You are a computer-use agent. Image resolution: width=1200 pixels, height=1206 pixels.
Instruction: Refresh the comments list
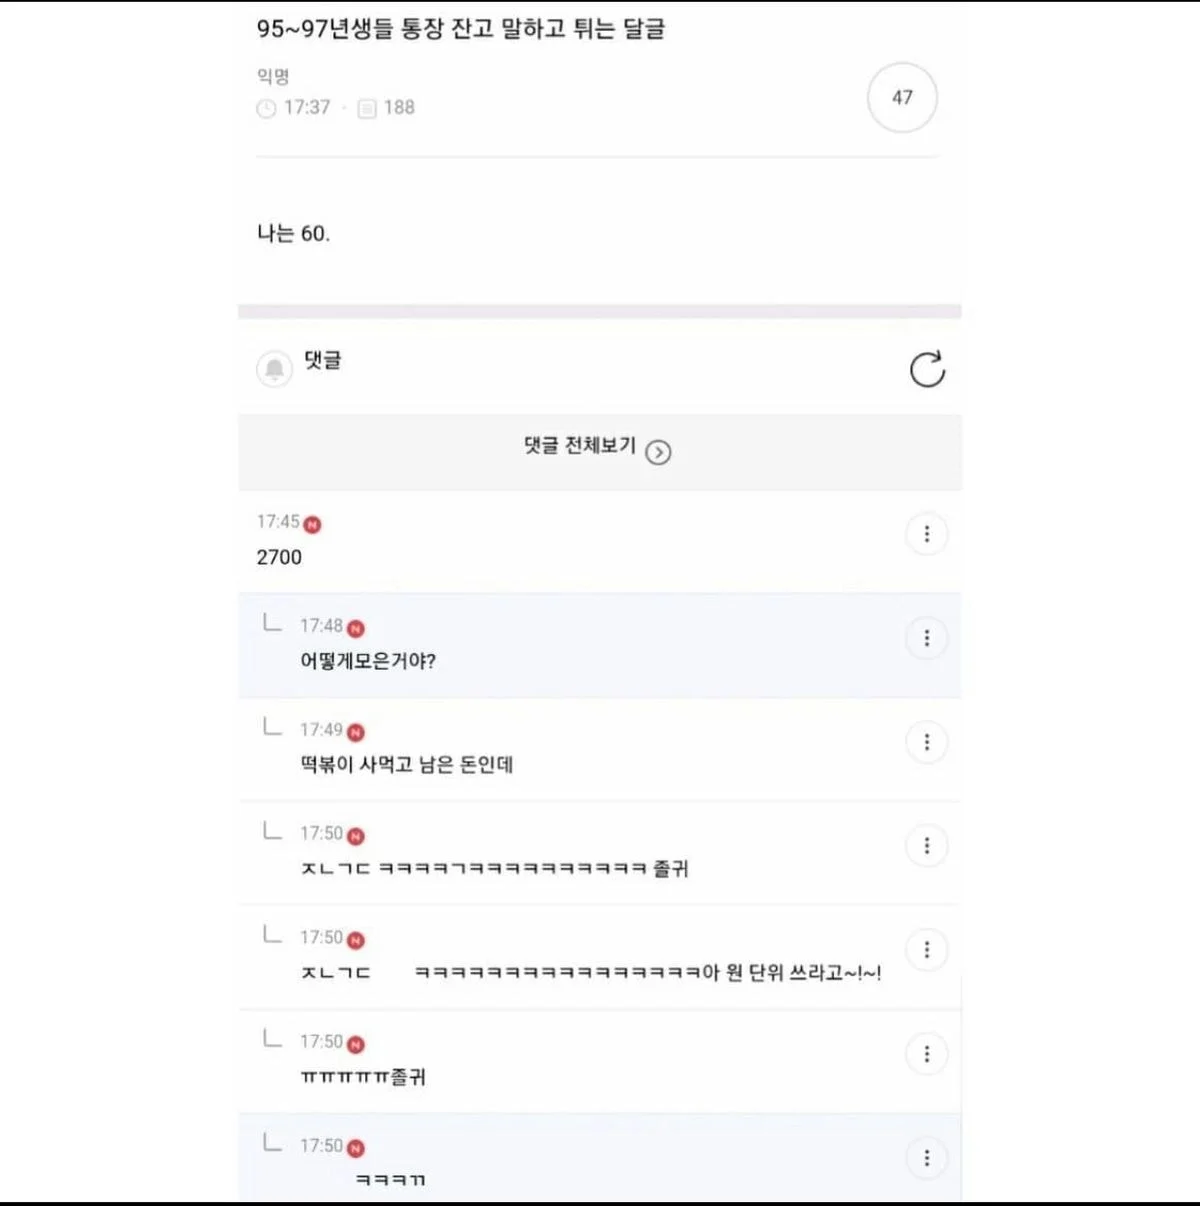click(927, 369)
